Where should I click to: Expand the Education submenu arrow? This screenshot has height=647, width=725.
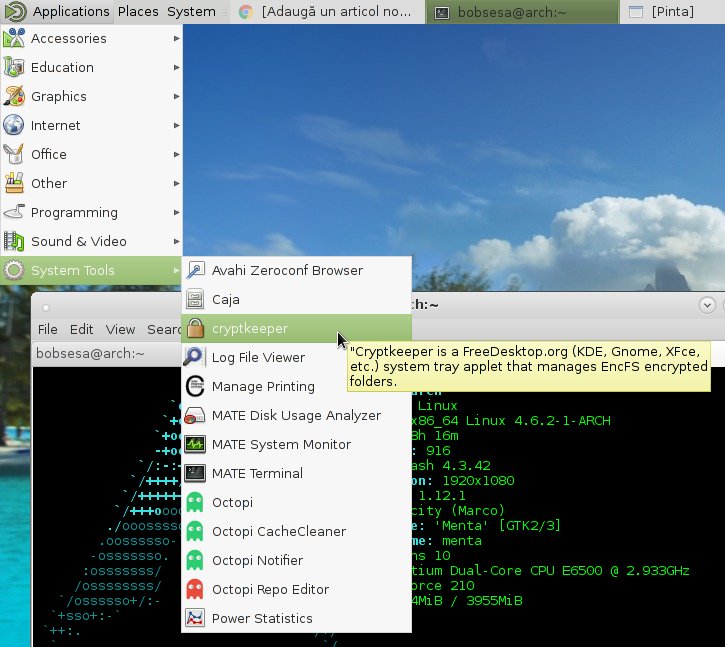click(176, 68)
